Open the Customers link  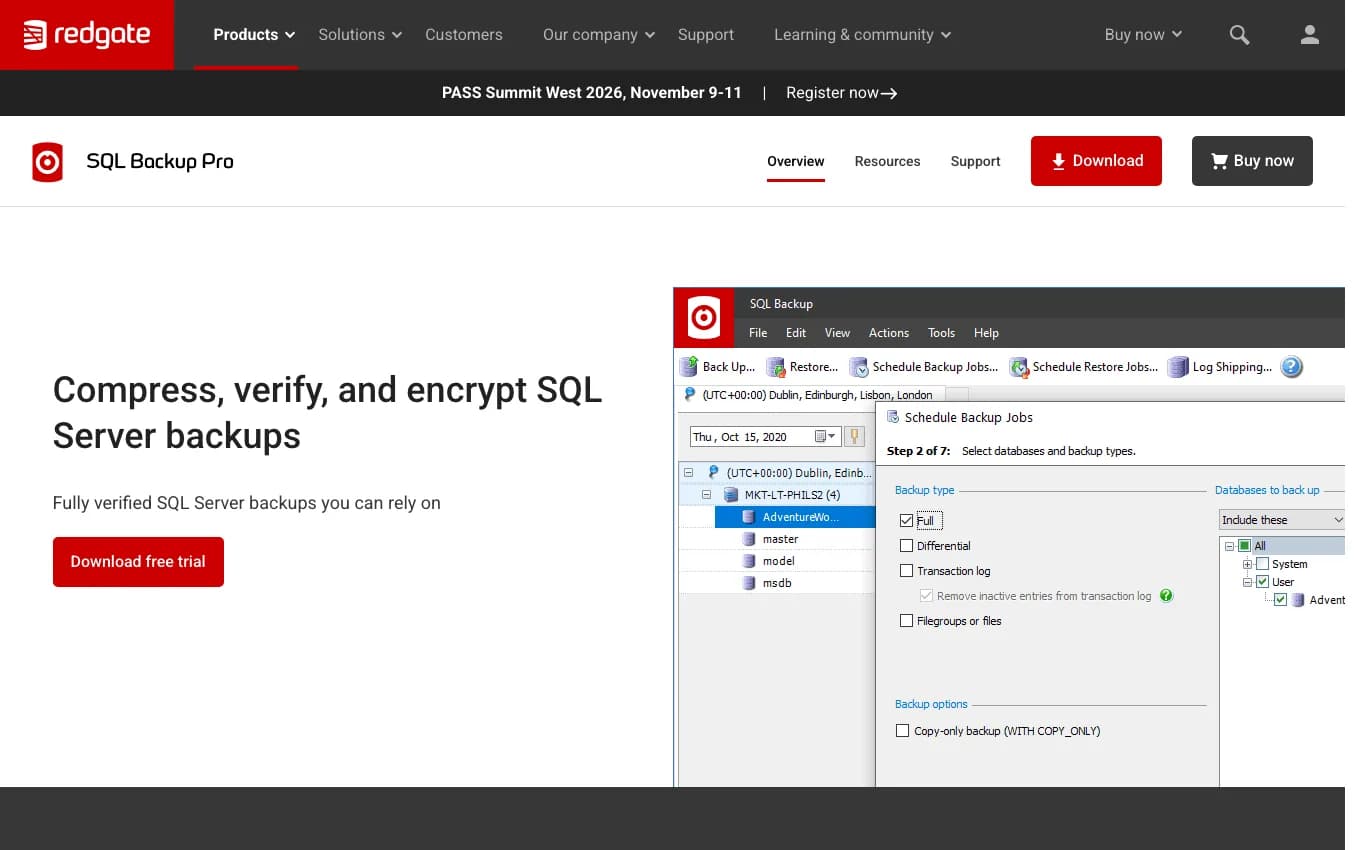pyautogui.click(x=464, y=35)
